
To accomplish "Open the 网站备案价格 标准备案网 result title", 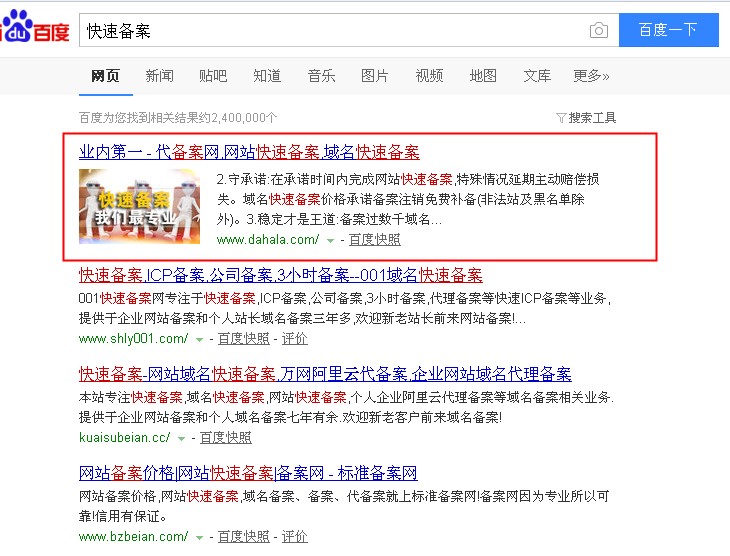I will tap(248, 473).
